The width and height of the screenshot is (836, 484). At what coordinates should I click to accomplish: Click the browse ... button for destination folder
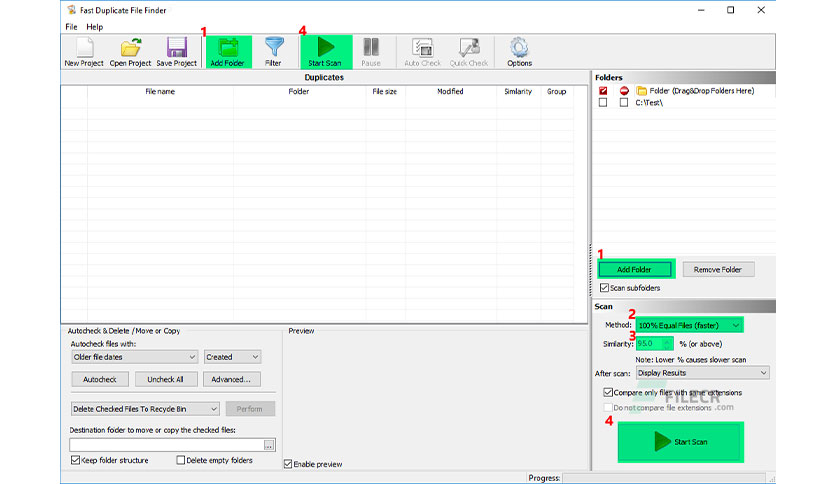coord(269,445)
